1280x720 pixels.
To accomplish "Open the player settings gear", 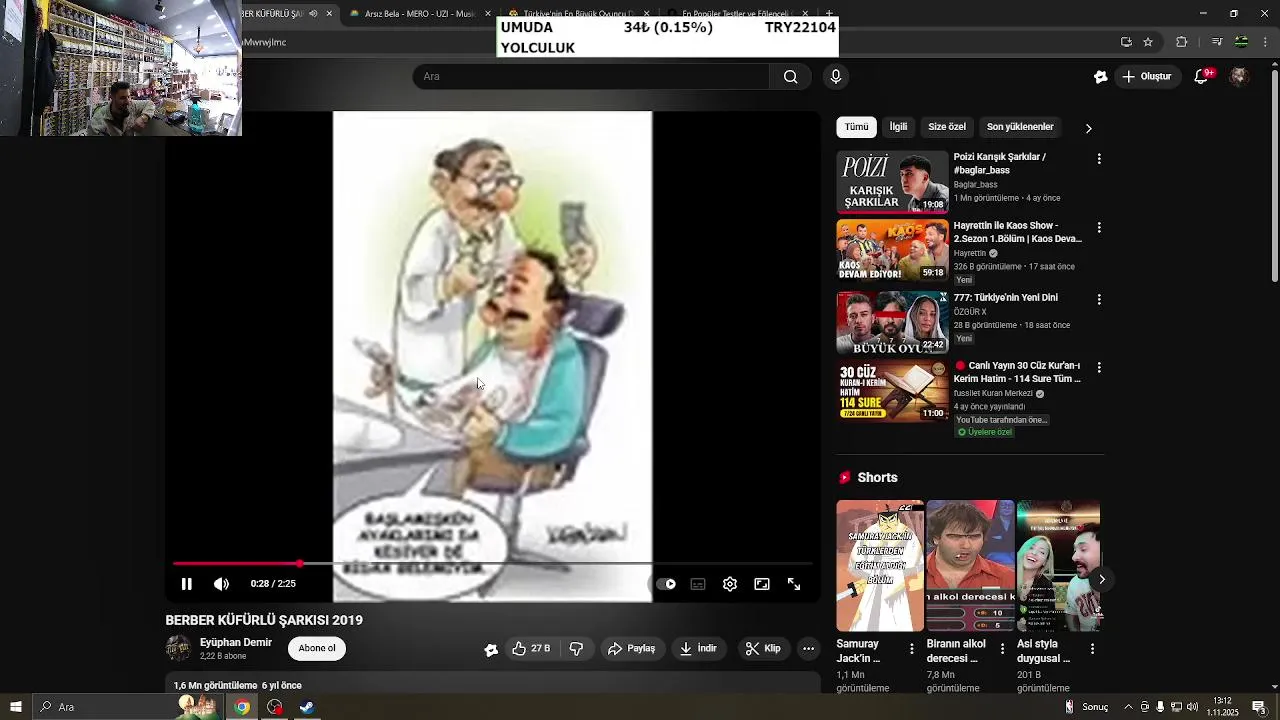I will coord(730,584).
